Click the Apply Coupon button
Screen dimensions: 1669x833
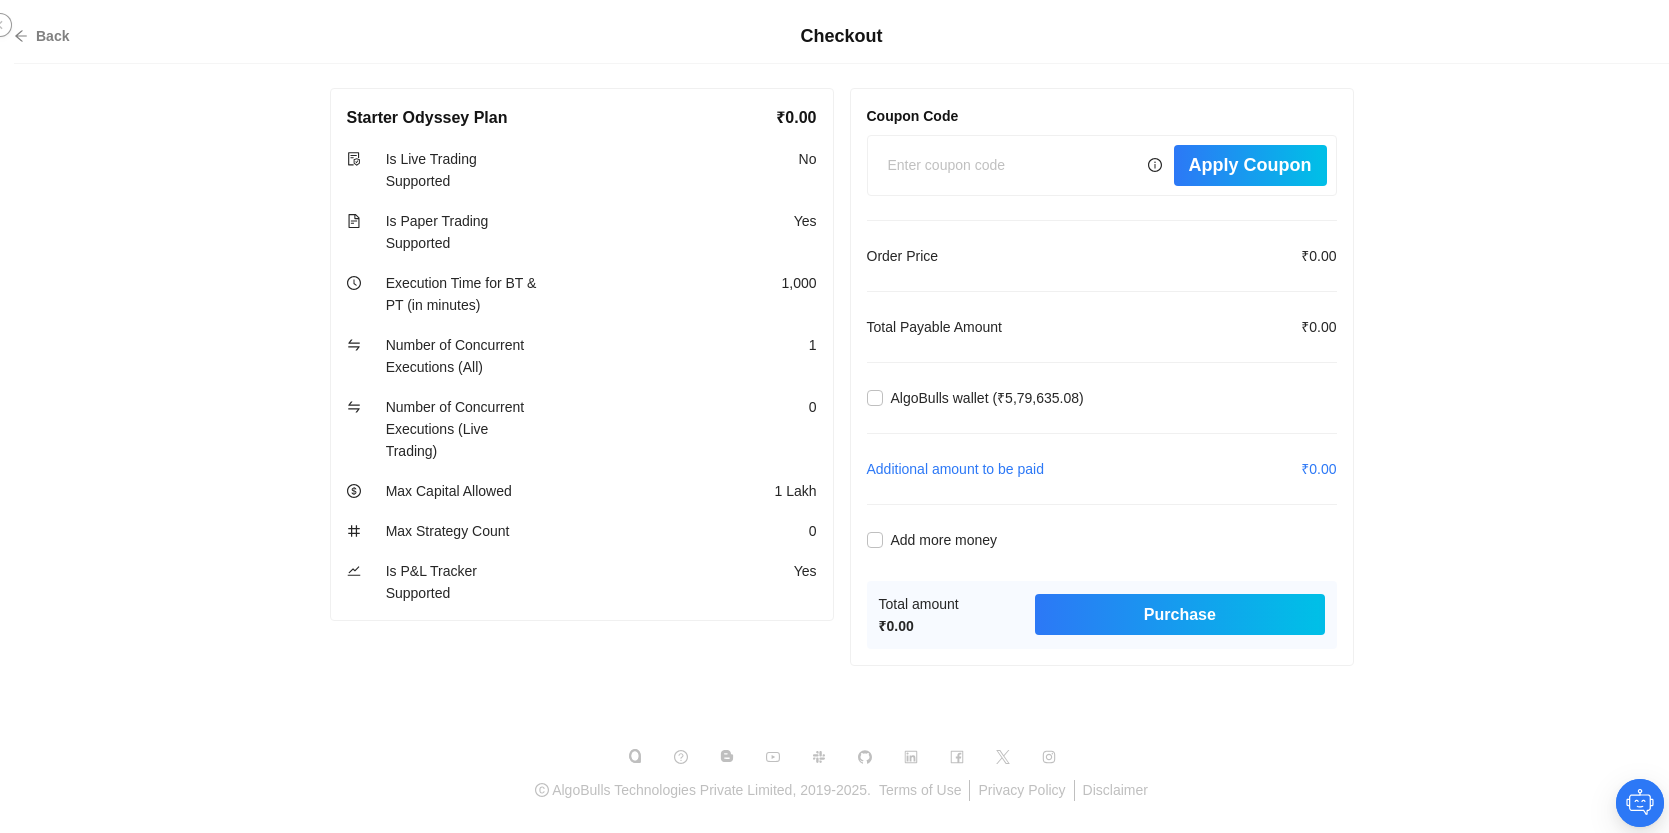1250,165
